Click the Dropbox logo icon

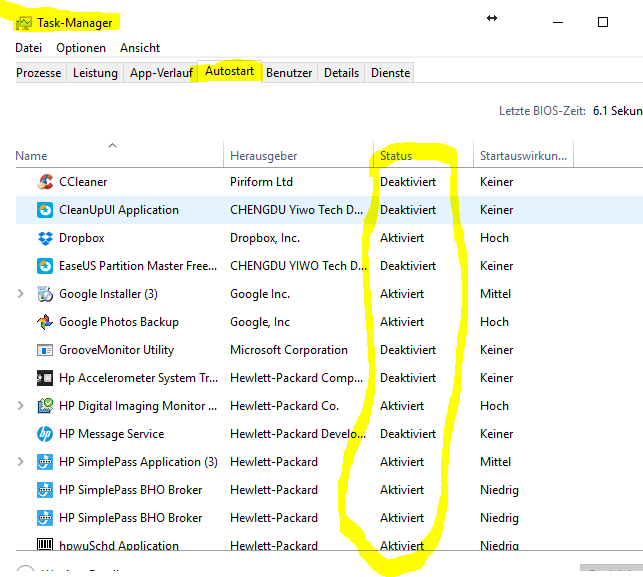(x=45, y=238)
